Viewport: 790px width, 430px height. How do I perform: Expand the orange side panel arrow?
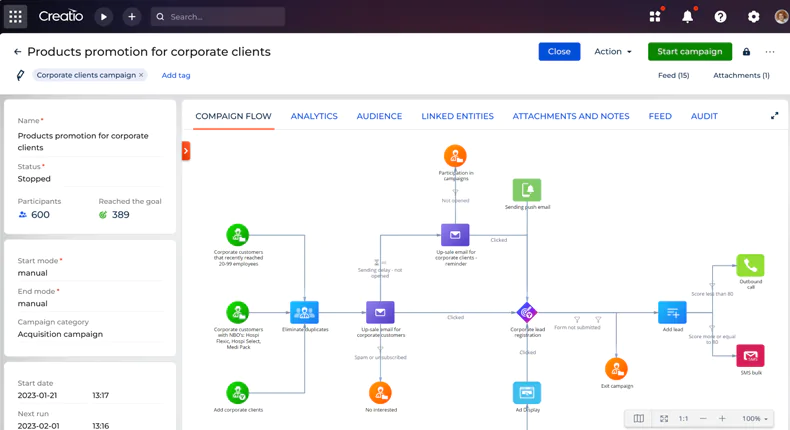click(186, 151)
